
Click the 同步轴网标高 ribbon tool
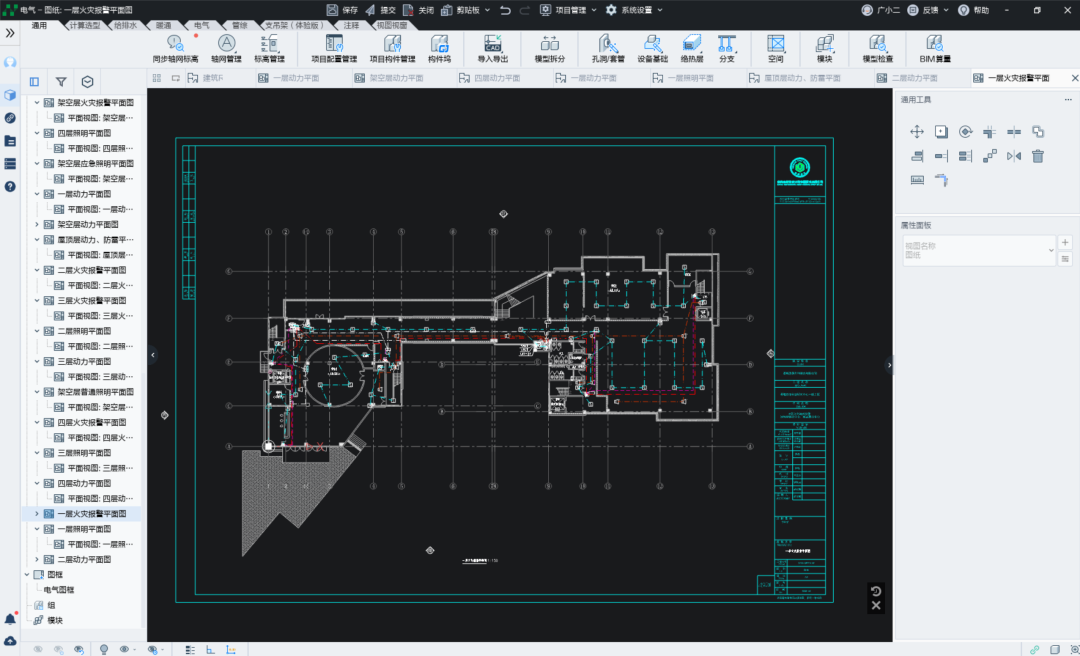(x=176, y=49)
